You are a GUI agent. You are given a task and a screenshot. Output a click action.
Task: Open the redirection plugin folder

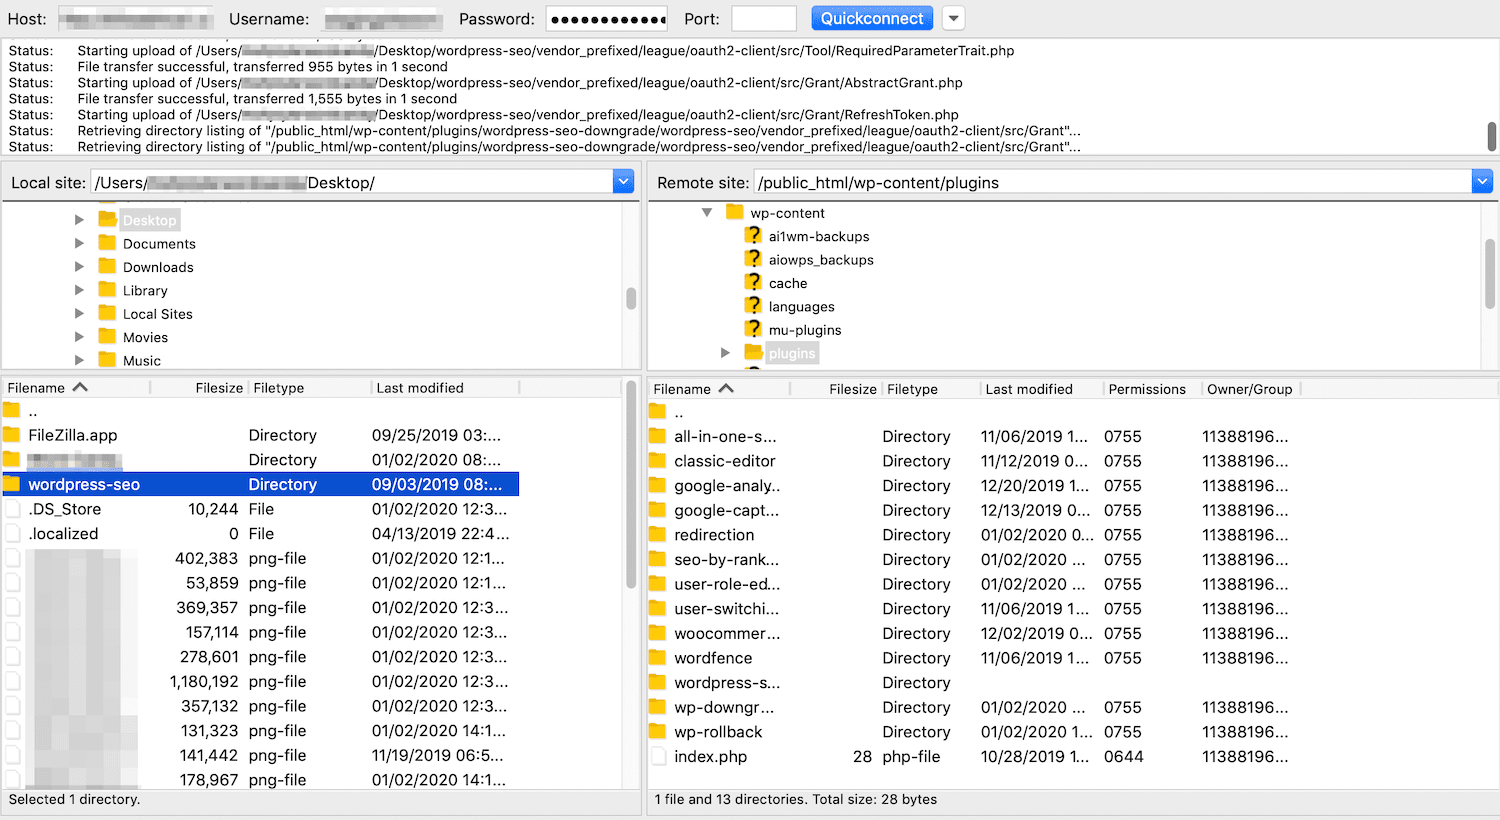[712, 535]
